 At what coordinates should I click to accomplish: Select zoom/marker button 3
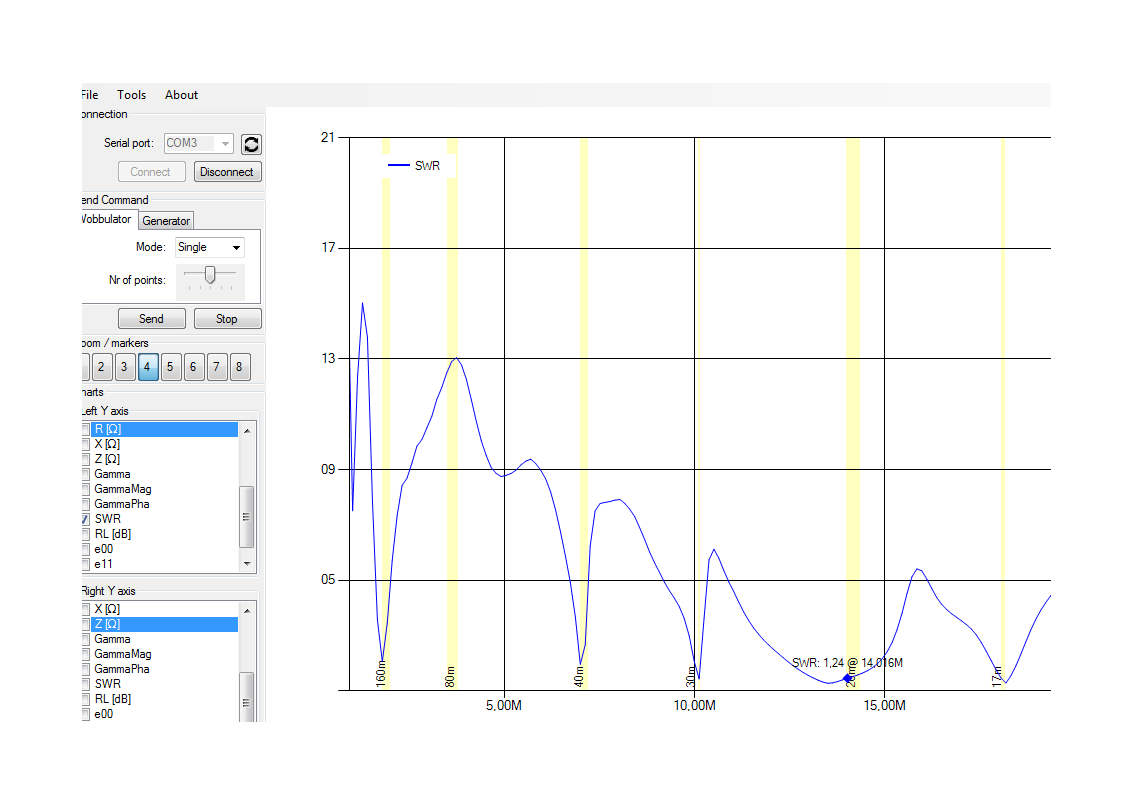click(124, 367)
